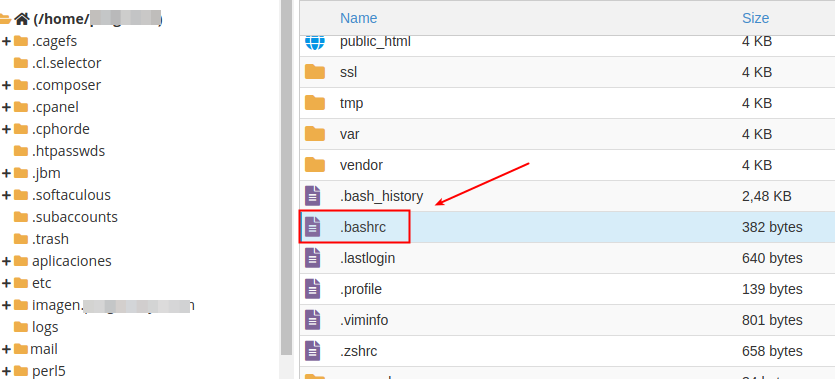
Task: Click the .cpanel folder icon in tree
Action: [21, 107]
